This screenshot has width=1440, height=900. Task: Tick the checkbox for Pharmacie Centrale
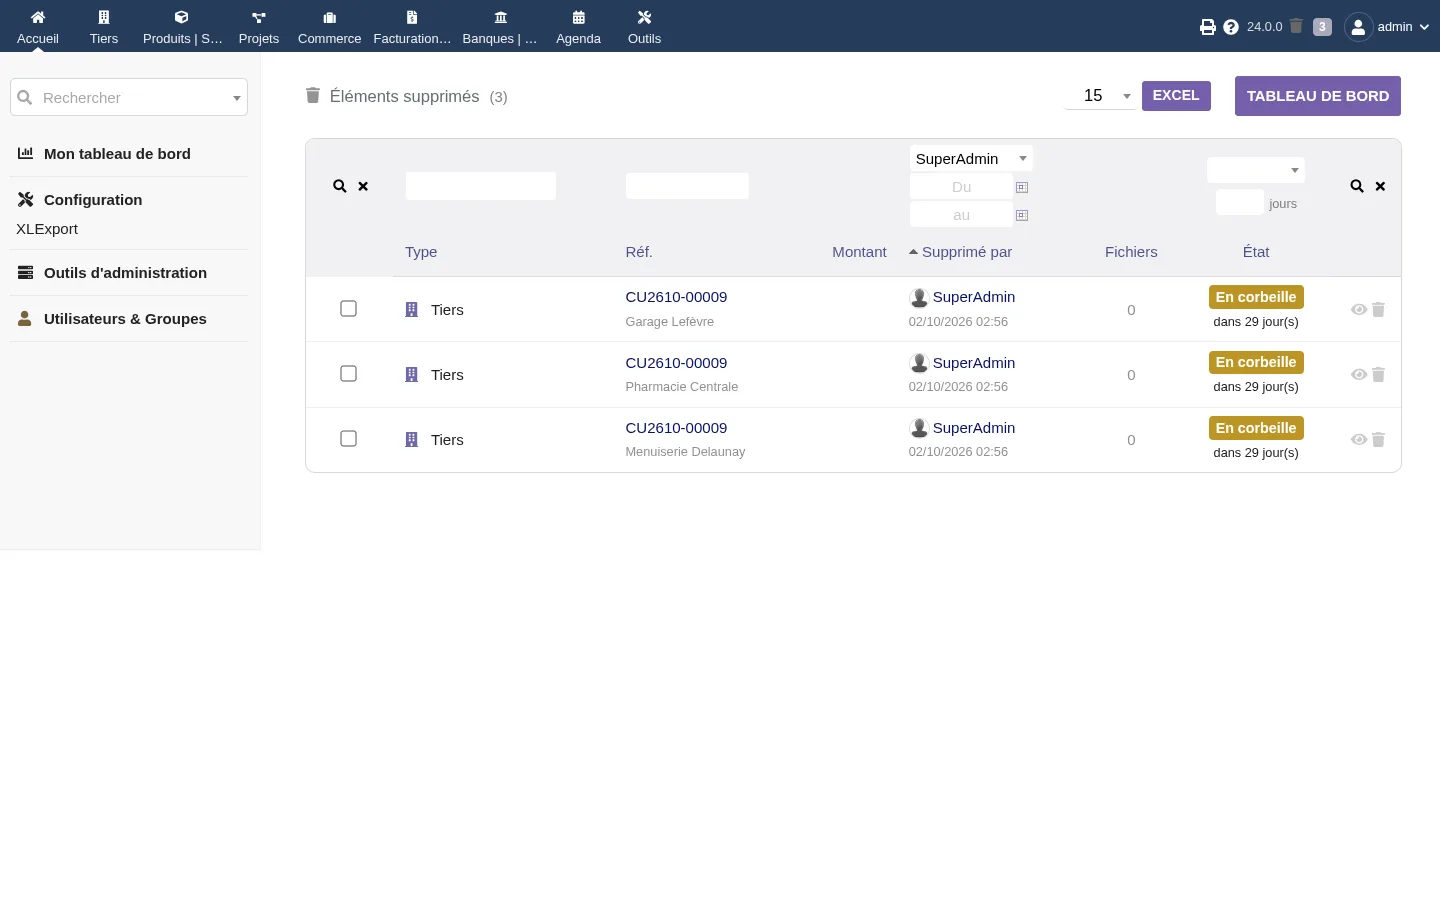(348, 373)
